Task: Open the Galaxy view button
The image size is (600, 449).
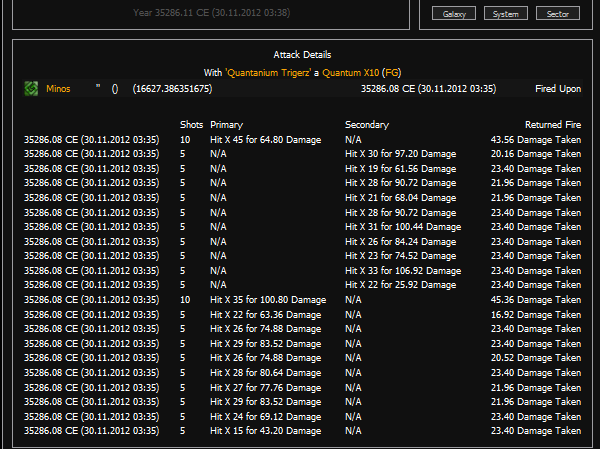Action: click(x=454, y=14)
